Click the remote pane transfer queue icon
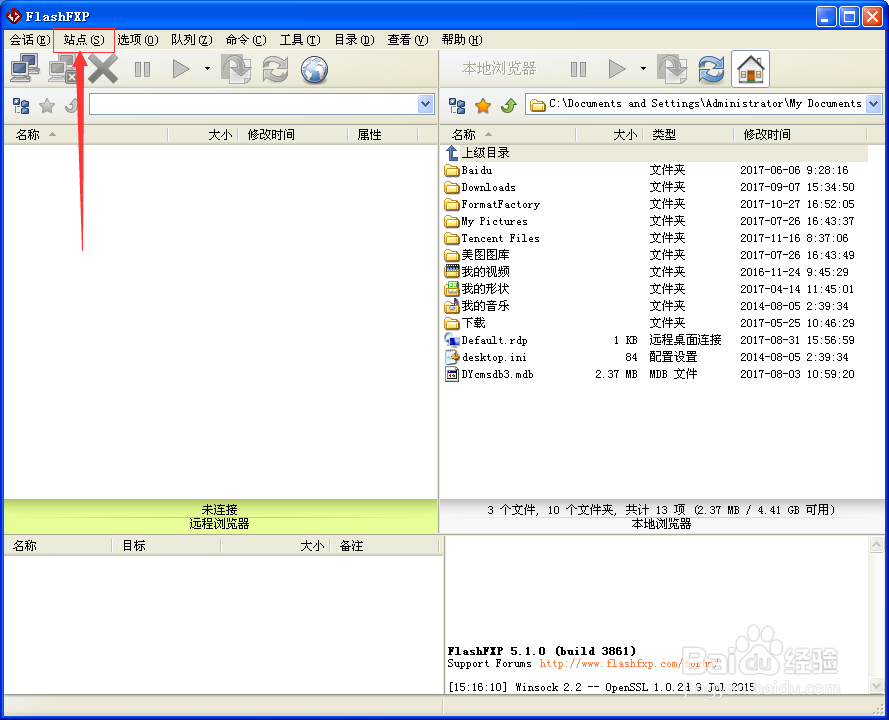This screenshot has height=720, width=889. pyautogui.click(x=236, y=69)
